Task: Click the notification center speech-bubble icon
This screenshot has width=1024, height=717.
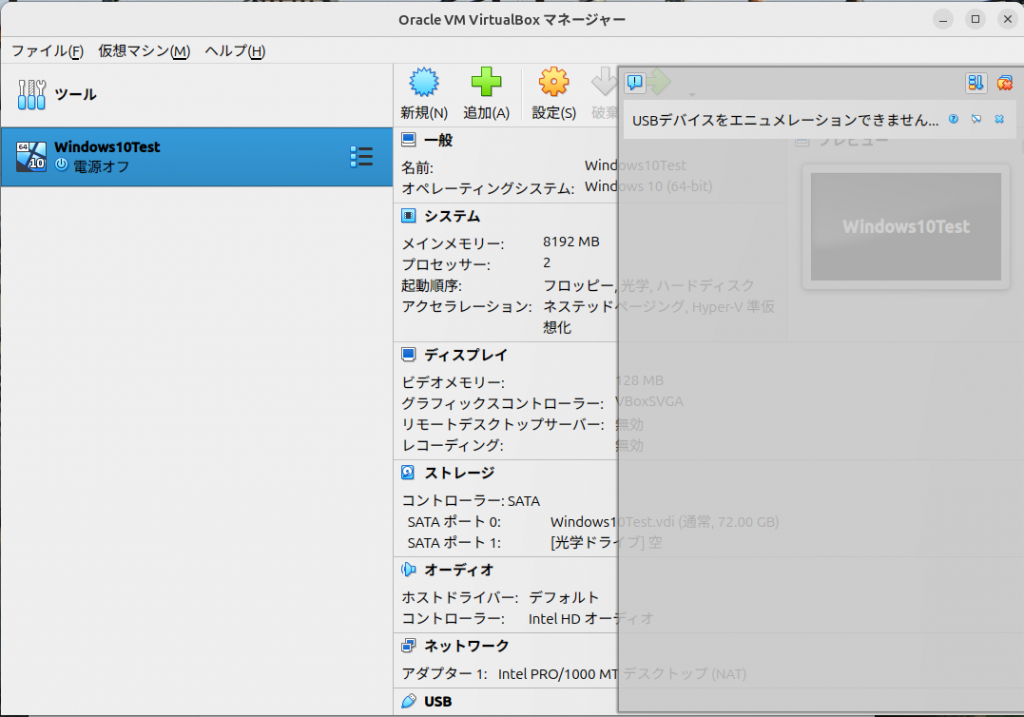Action: (635, 82)
